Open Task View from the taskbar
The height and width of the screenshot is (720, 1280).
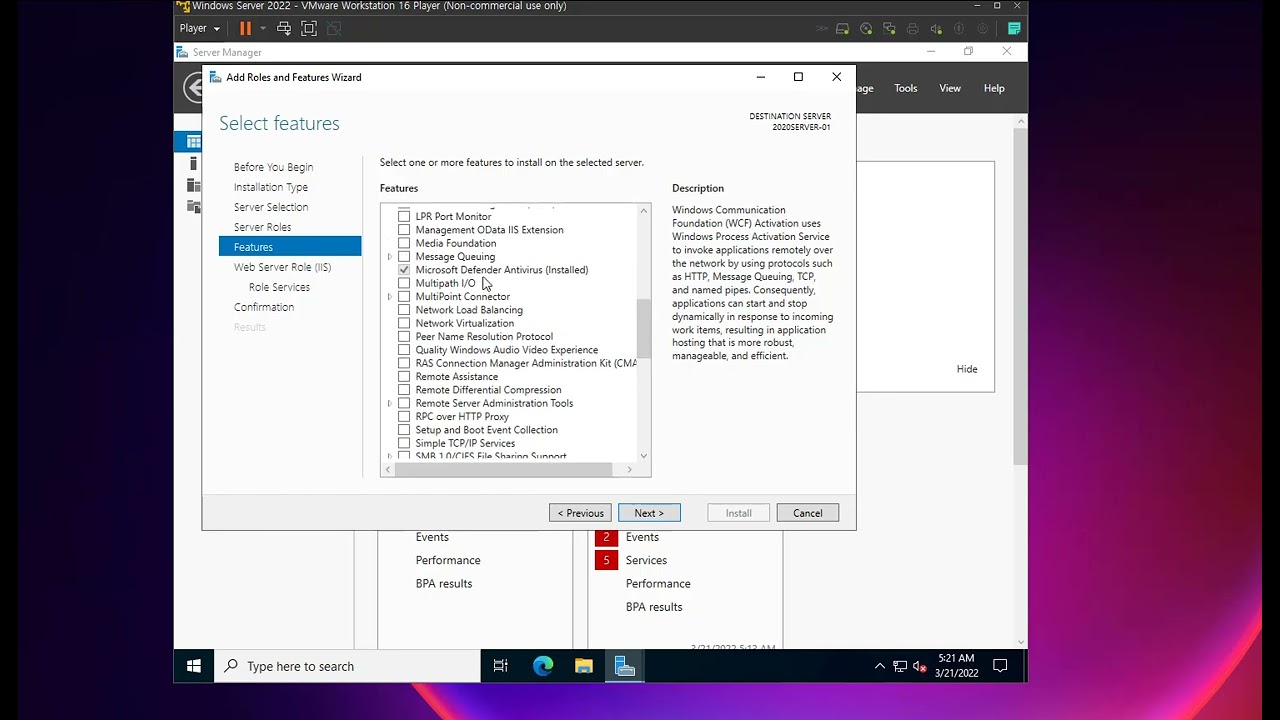click(501, 666)
